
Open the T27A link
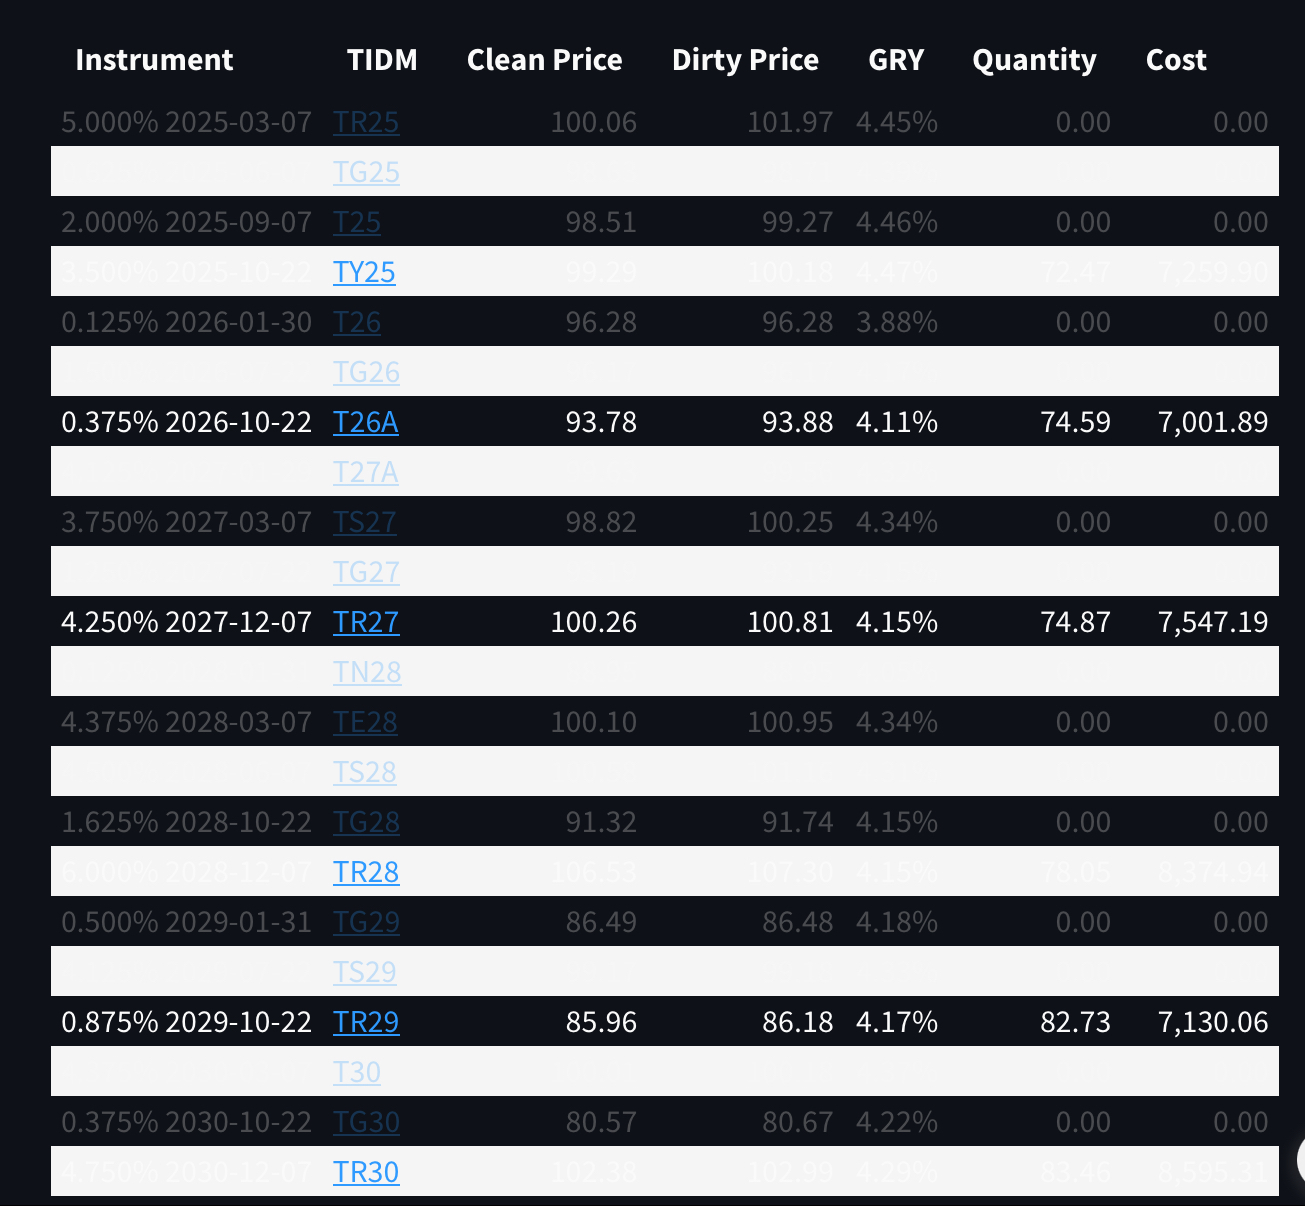click(x=366, y=472)
